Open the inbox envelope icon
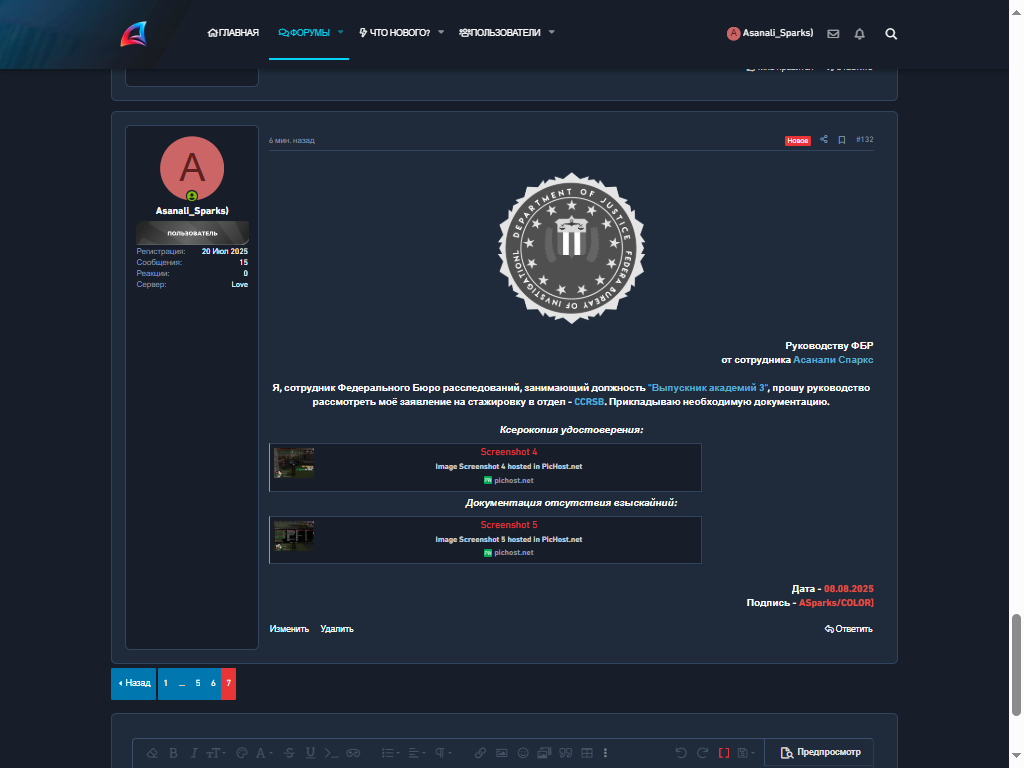 pos(833,34)
